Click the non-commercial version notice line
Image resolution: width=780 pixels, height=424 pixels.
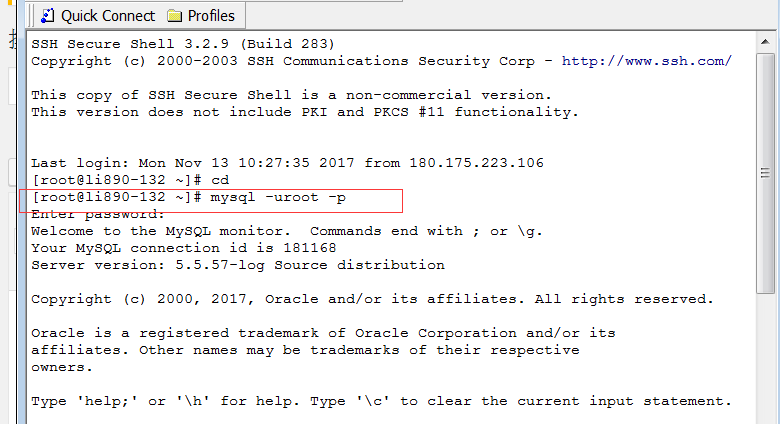[291, 95]
